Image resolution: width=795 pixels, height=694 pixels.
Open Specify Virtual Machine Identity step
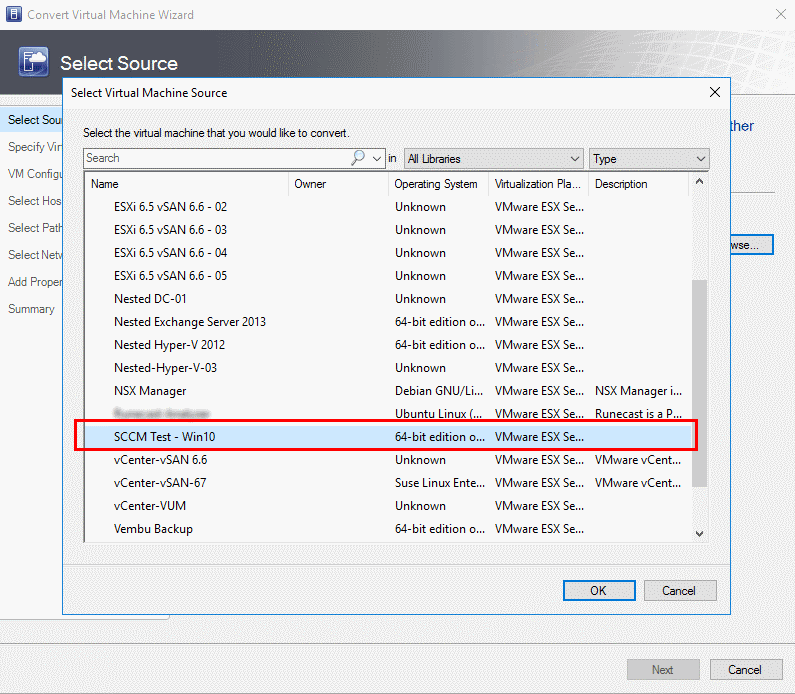tap(34, 147)
